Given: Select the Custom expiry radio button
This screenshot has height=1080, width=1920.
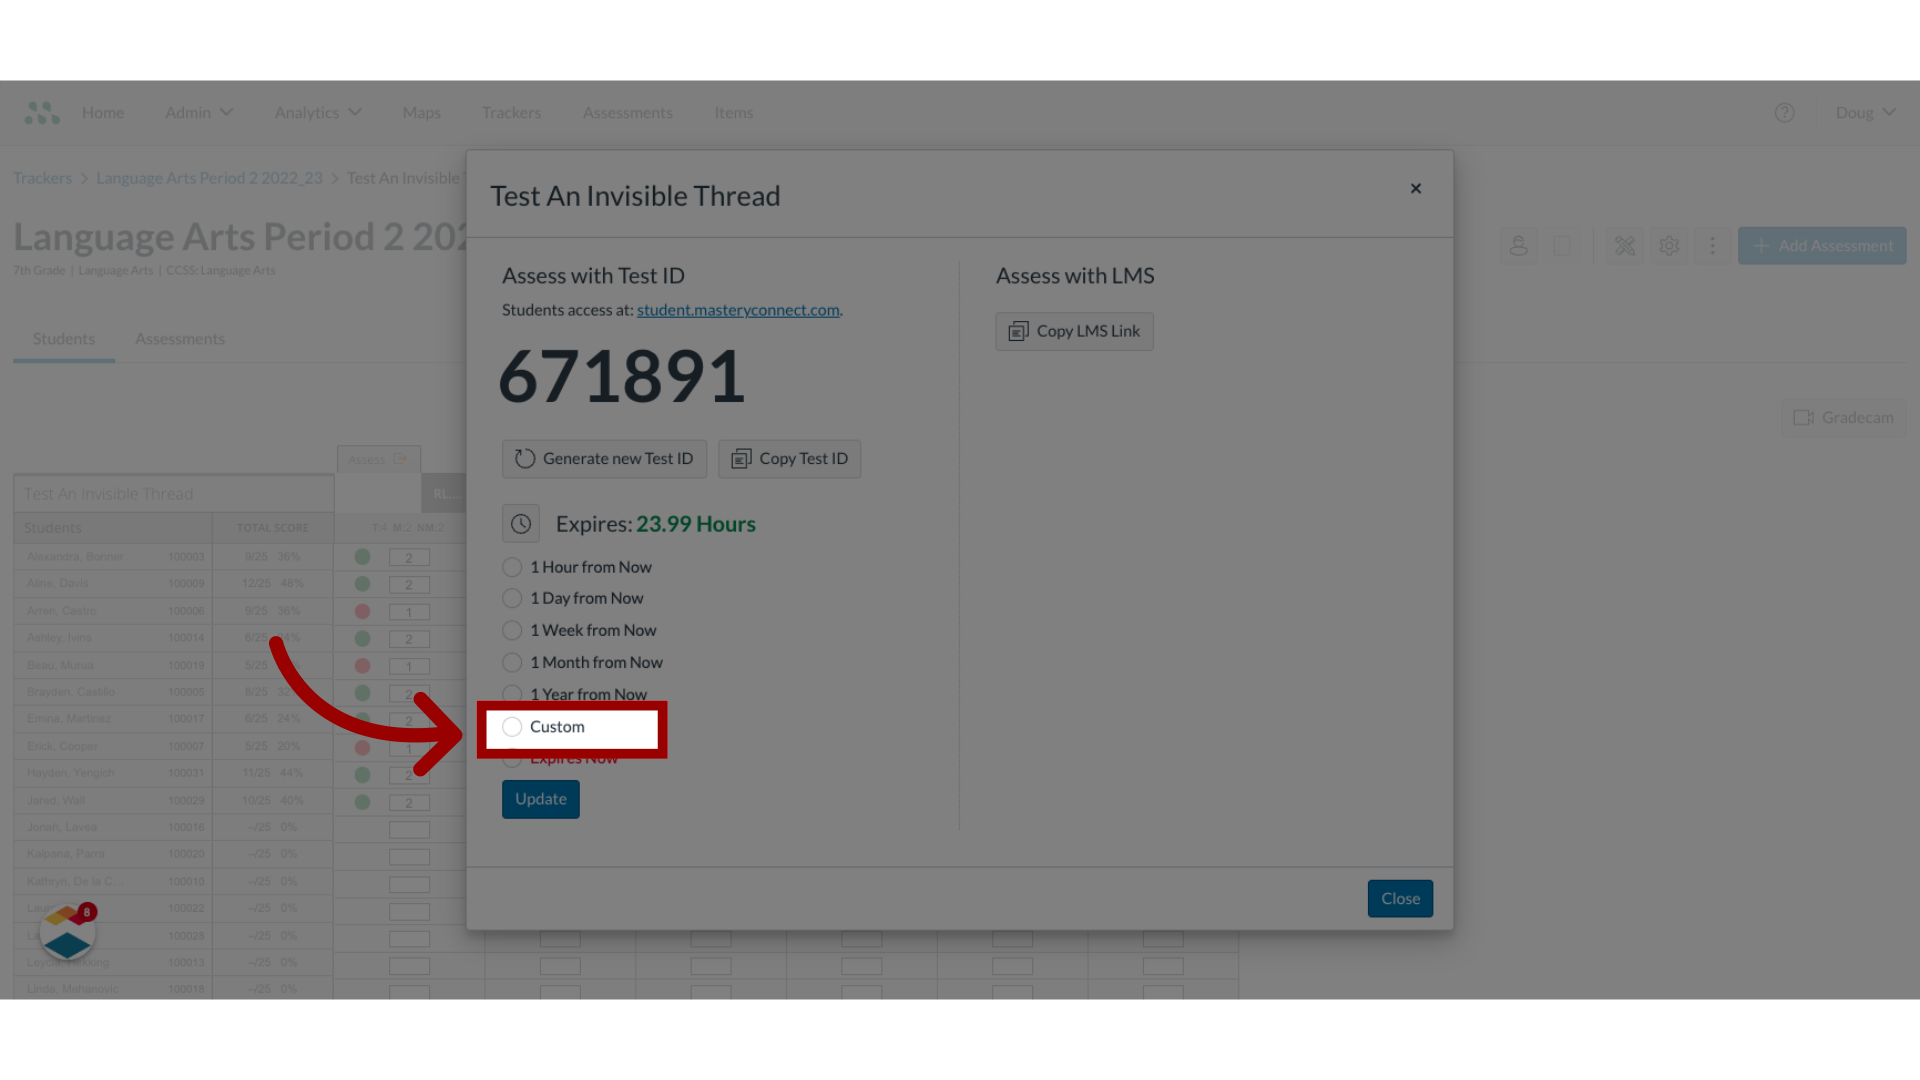Looking at the screenshot, I should [x=512, y=727].
